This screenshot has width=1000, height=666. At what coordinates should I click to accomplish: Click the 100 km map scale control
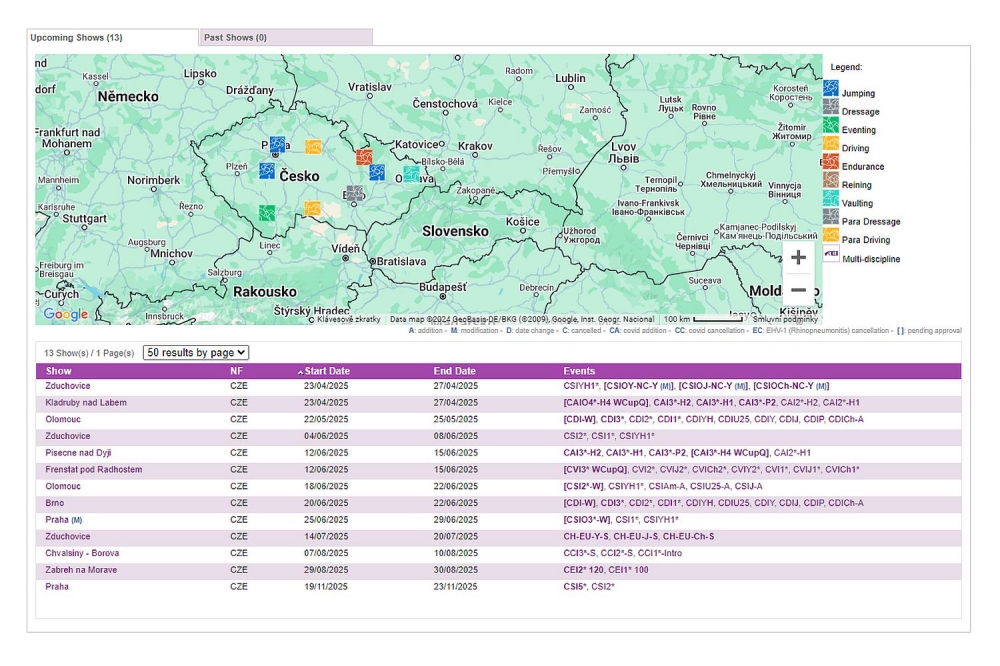pos(703,319)
